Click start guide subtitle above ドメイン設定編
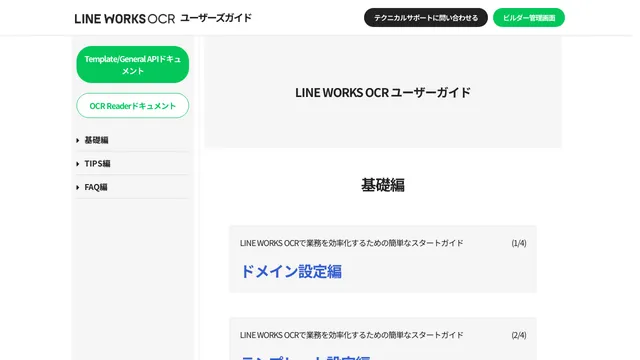640x360 pixels. click(351, 243)
